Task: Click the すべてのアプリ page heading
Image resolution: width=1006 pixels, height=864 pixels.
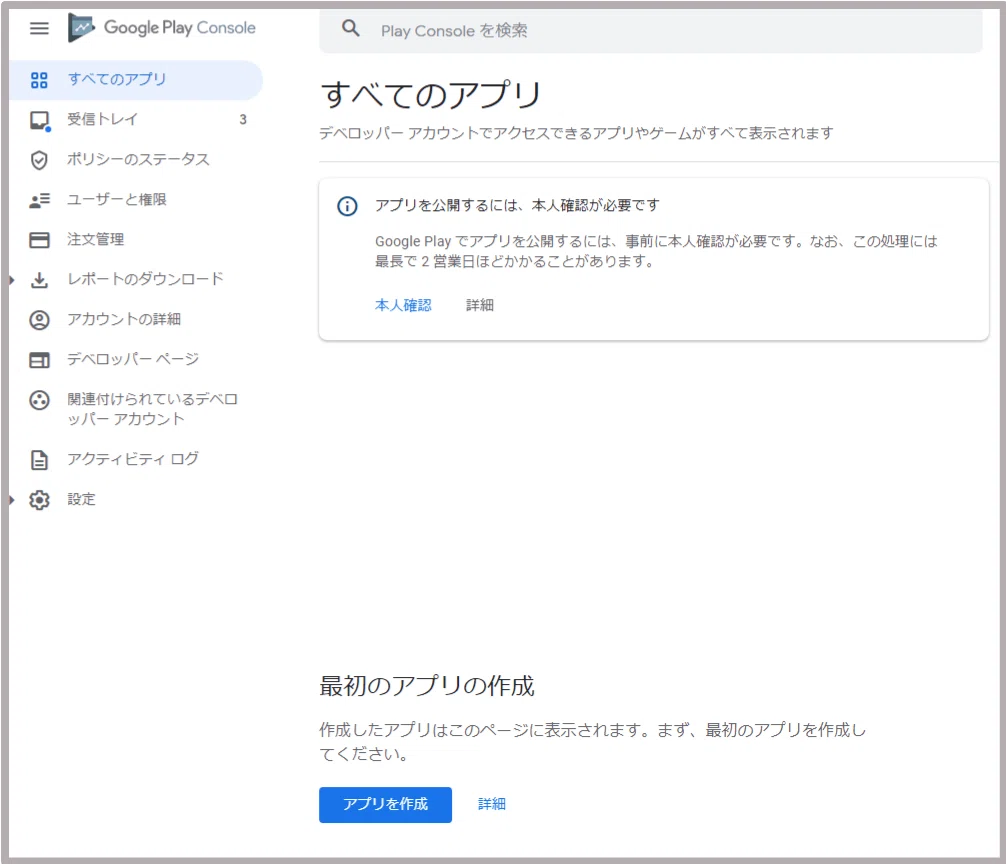Action: tap(431, 95)
